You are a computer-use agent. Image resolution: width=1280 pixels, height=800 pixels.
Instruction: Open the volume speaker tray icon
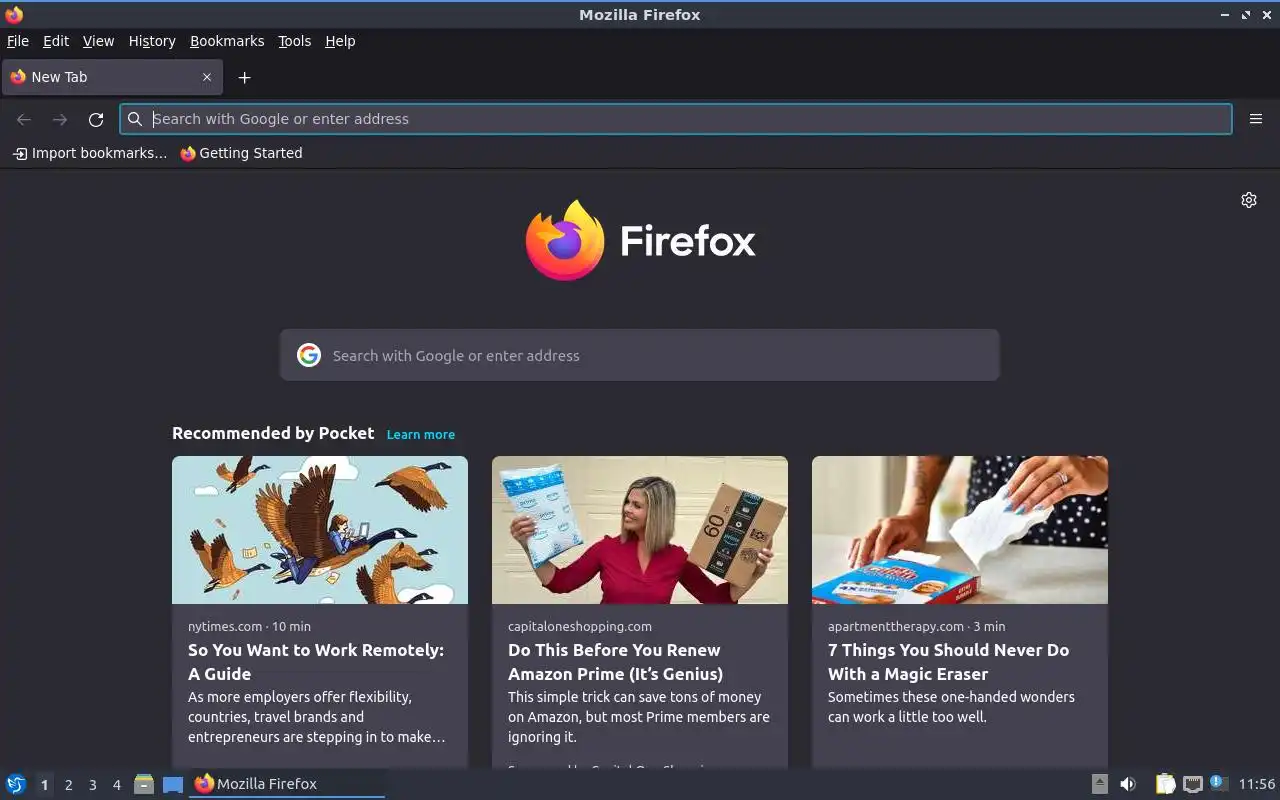tap(1128, 784)
